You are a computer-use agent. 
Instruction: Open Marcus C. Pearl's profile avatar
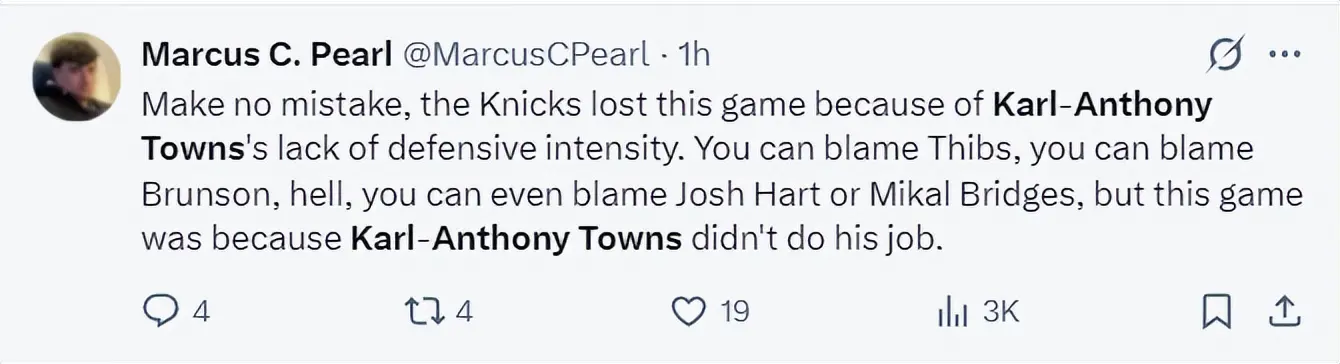coord(77,76)
